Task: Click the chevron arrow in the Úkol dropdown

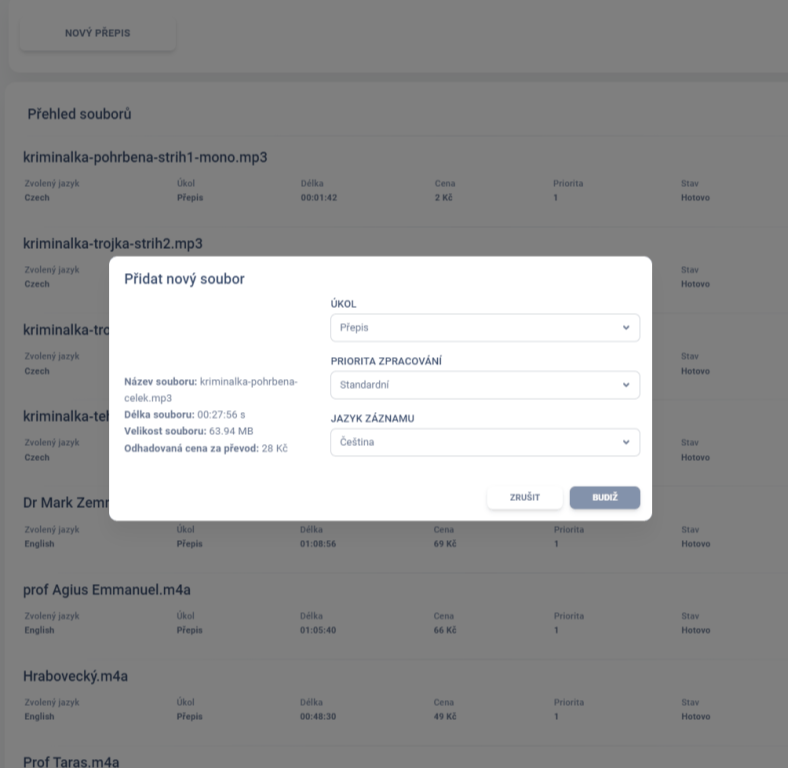Action: 626,327
